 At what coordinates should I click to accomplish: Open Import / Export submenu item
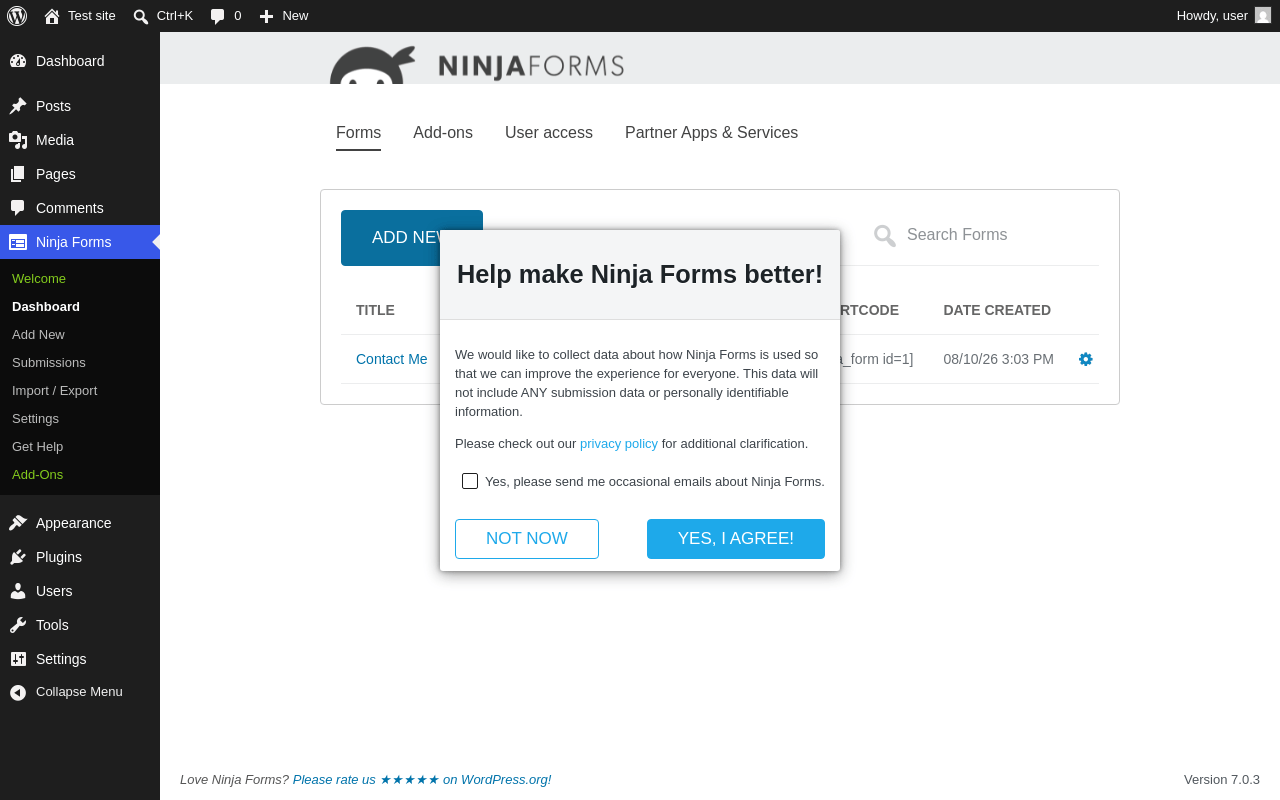click(x=55, y=391)
